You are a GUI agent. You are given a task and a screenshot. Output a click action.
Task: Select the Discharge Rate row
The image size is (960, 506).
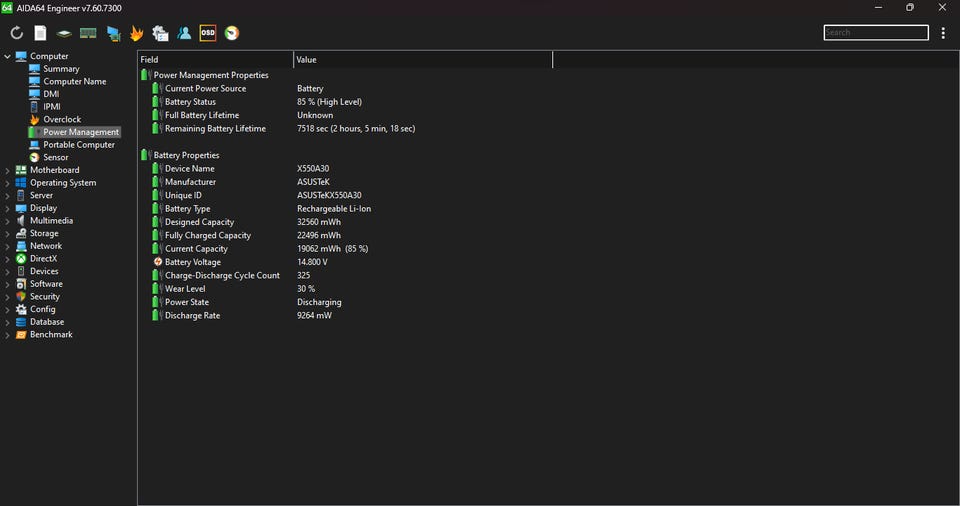tap(242, 316)
